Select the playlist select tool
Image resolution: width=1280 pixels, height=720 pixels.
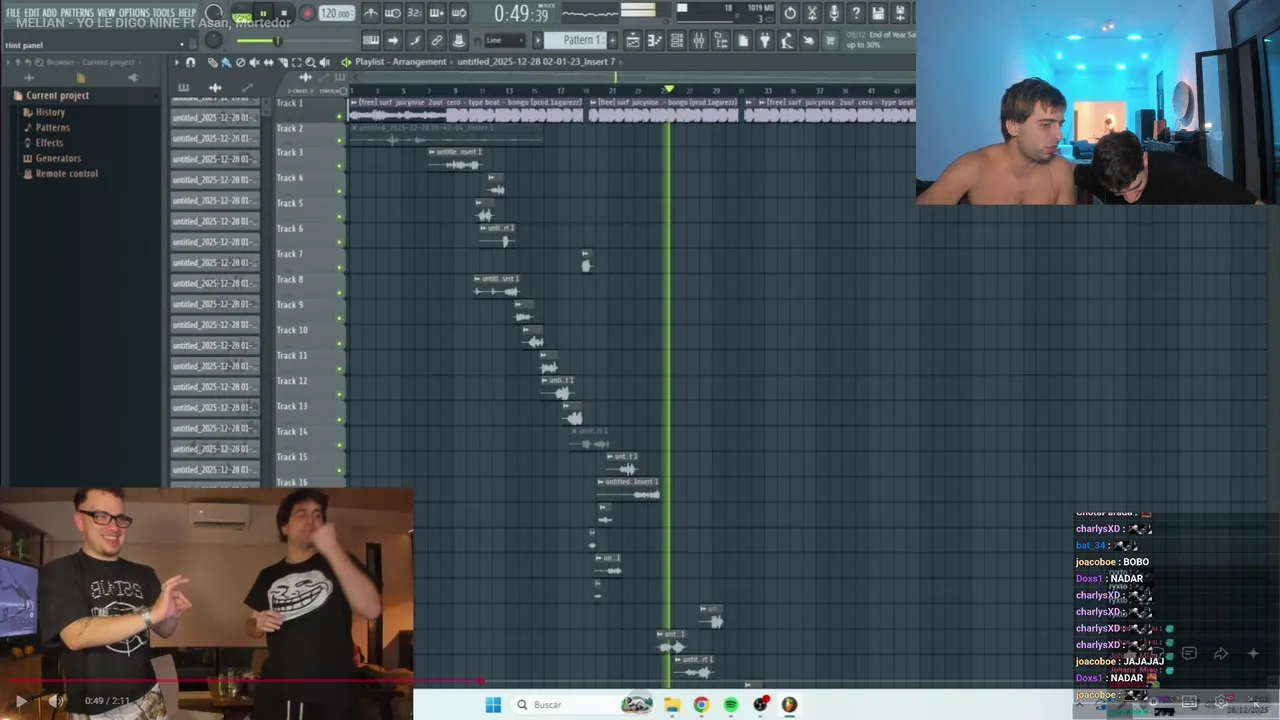297,62
